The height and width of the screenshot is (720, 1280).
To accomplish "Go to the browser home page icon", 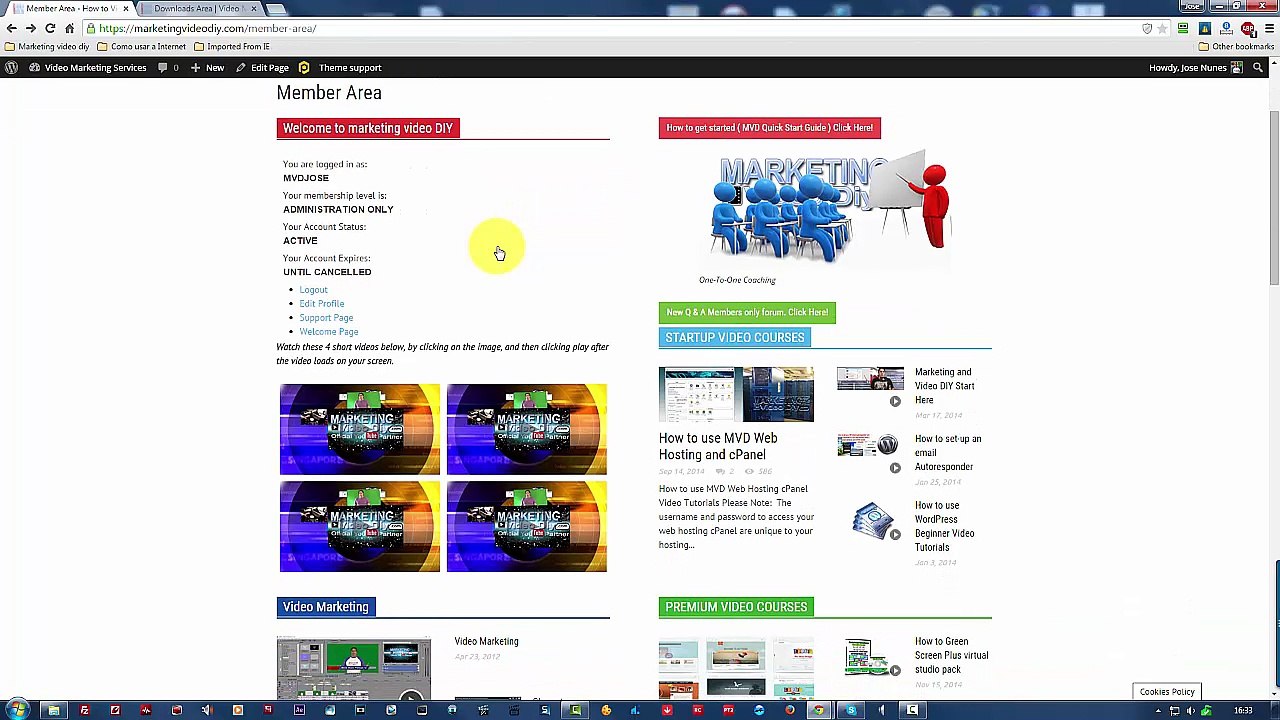I will point(69,28).
